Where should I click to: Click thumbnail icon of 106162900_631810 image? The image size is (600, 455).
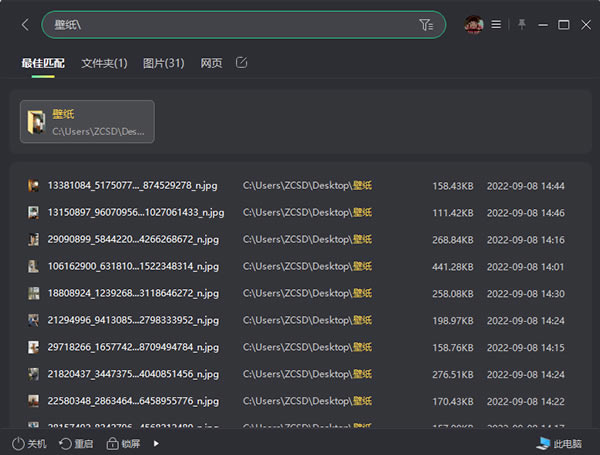tap(33, 267)
